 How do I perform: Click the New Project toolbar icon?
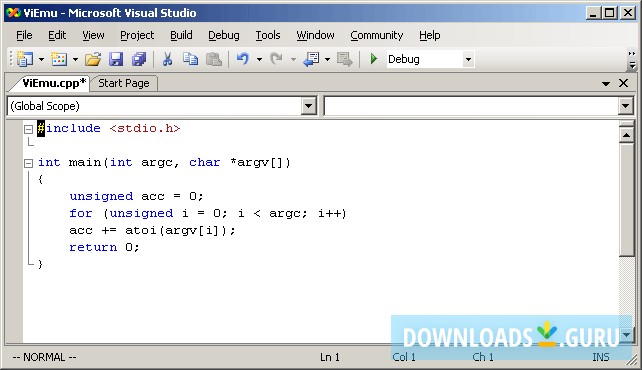[25, 59]
